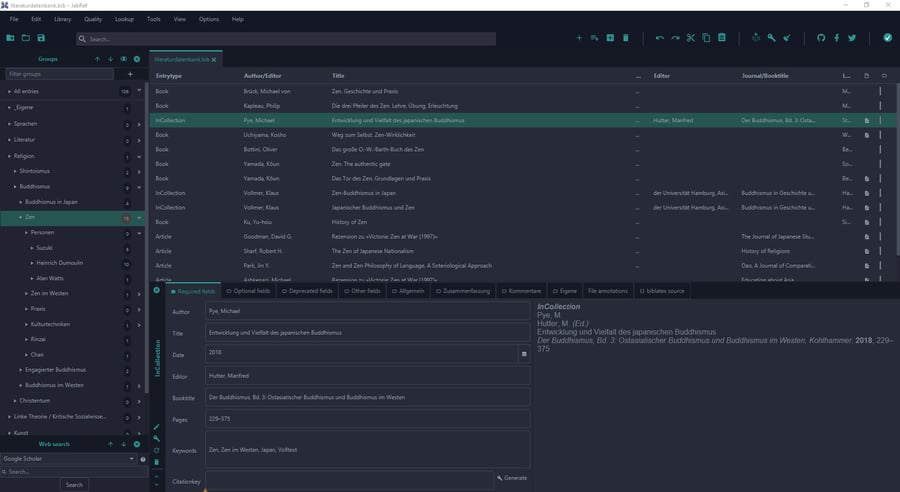Delete the entry with the toolbar trash icon
The width and height of the screenshot is (900, 492).
click(626, 38)
